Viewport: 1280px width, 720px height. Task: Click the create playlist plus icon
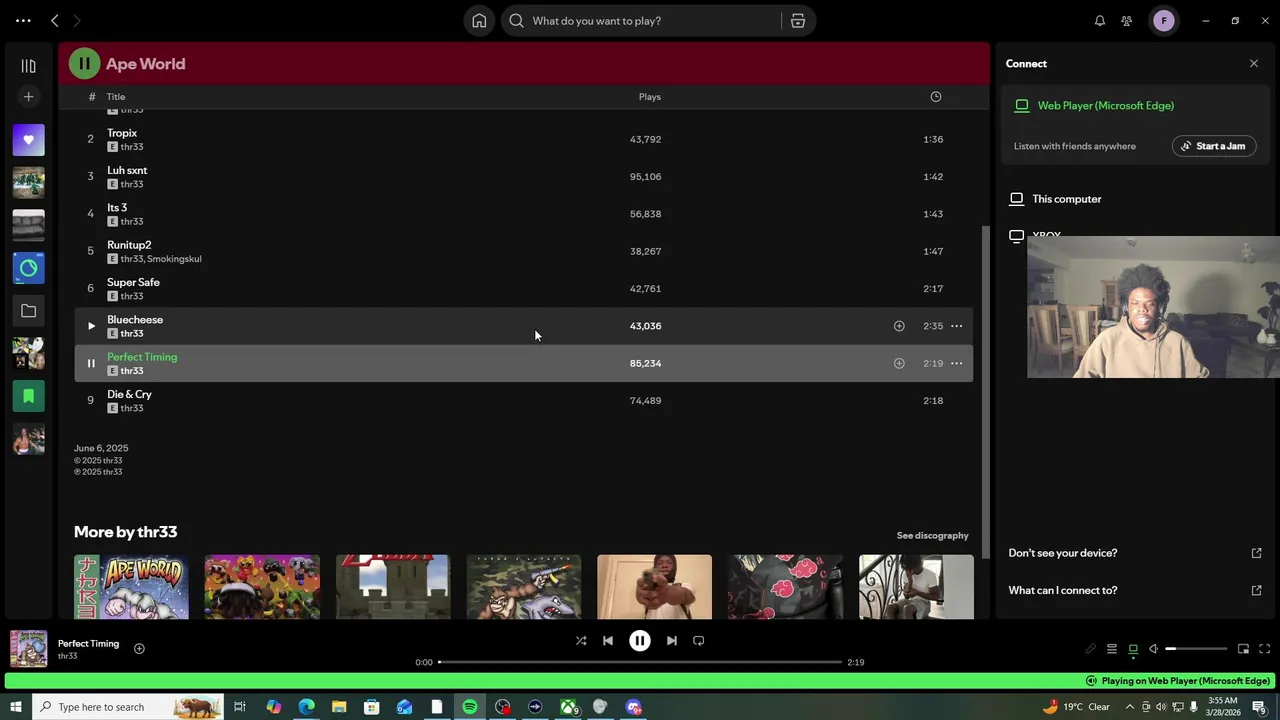pos(28,97)
